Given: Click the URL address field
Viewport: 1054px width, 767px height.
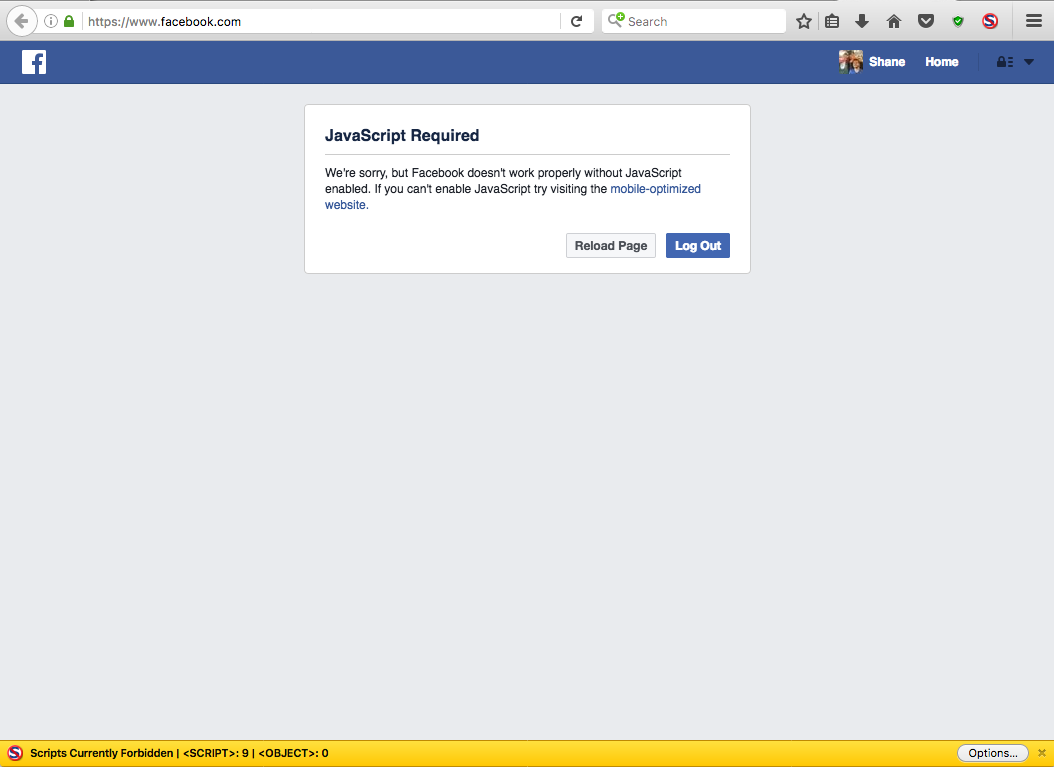Looking at the screenshot, I should coord(321,22).
